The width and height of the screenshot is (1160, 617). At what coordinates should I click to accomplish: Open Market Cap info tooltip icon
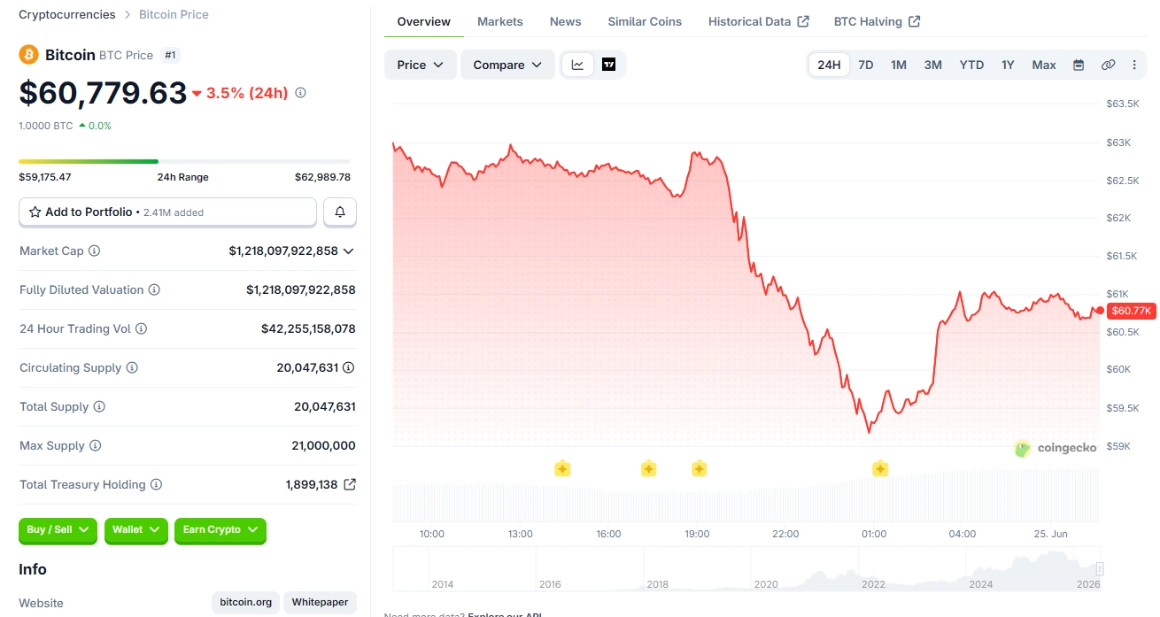pos(94,251)
